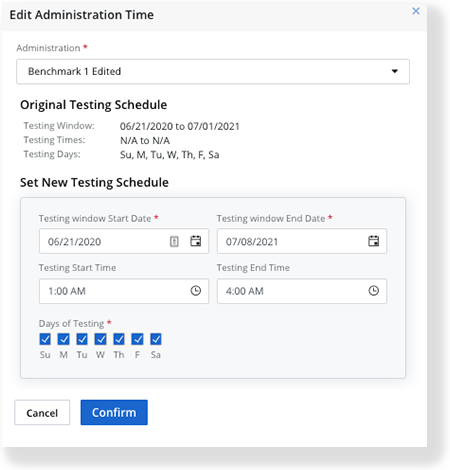Image resolution: width=450 pixels, height=470 pixels.
Task: Open clock picker for Testing Start Time
Action: click(196, 291)
